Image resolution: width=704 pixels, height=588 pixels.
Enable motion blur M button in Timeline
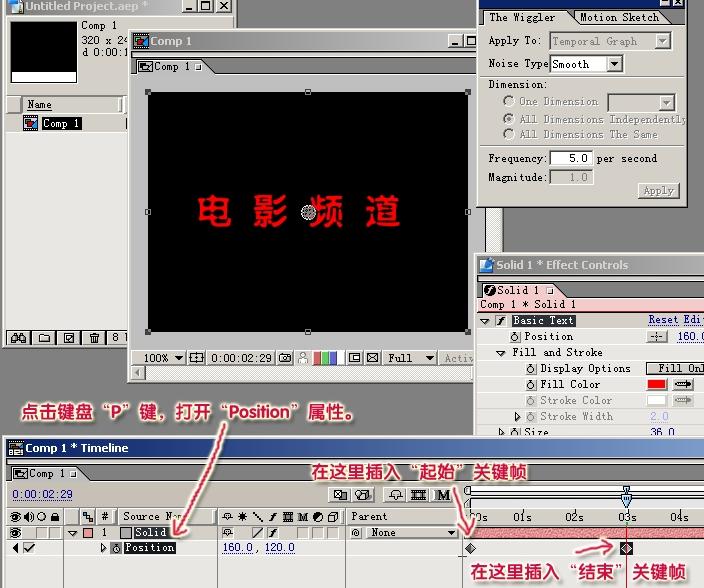click(x=443, y=495)
